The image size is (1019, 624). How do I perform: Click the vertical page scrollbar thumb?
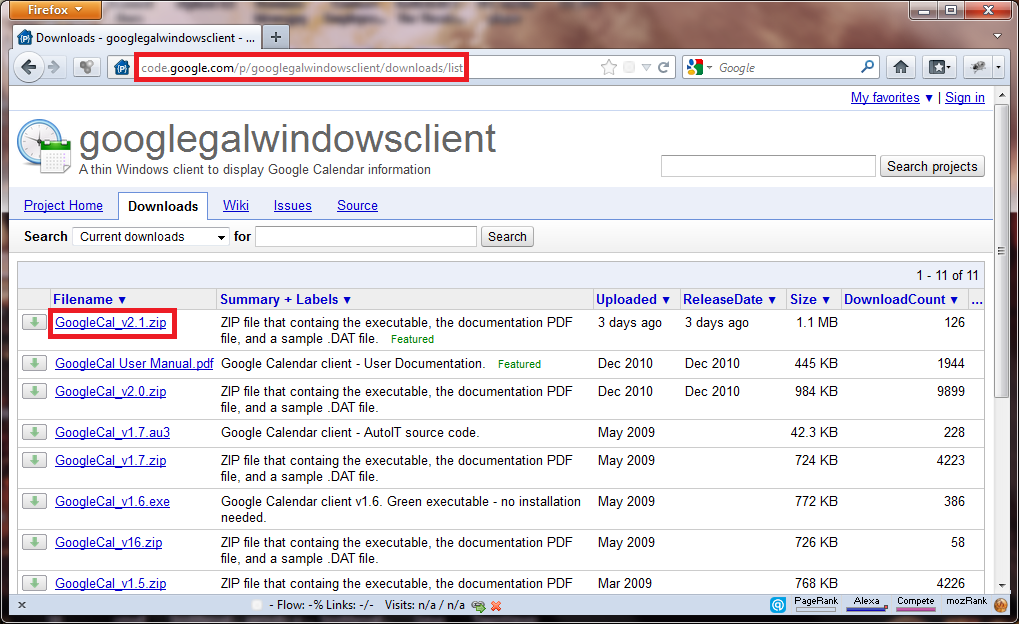(x=1001, y=252)
